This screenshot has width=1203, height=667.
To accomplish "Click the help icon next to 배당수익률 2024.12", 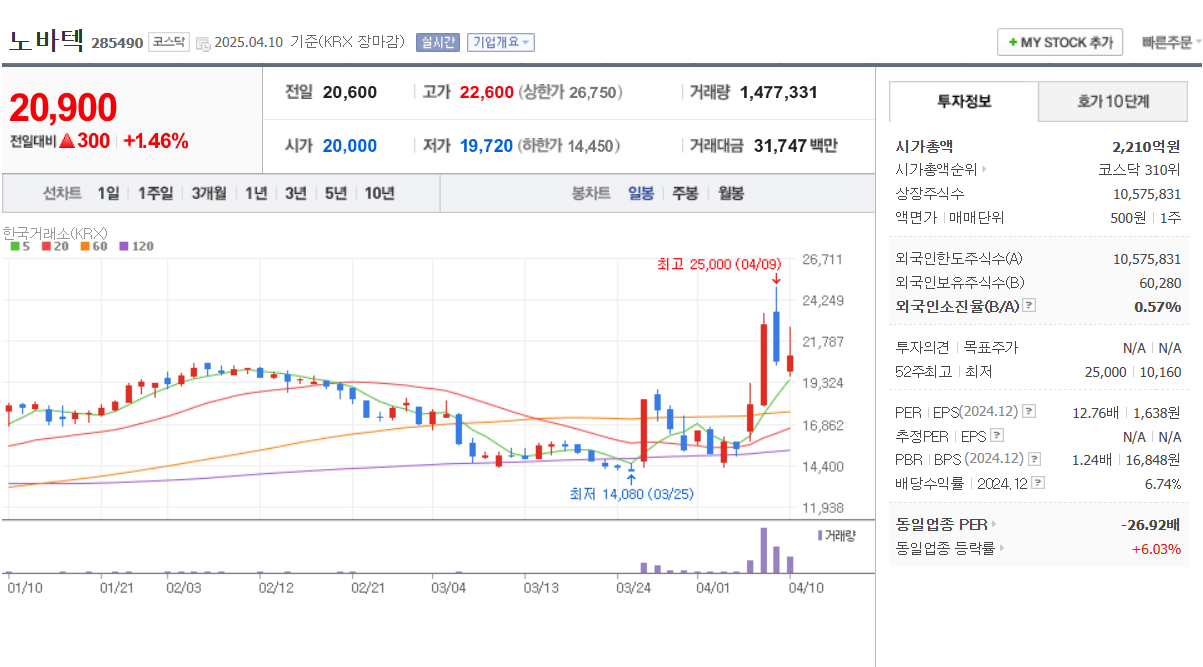I will pos(1039,483).
